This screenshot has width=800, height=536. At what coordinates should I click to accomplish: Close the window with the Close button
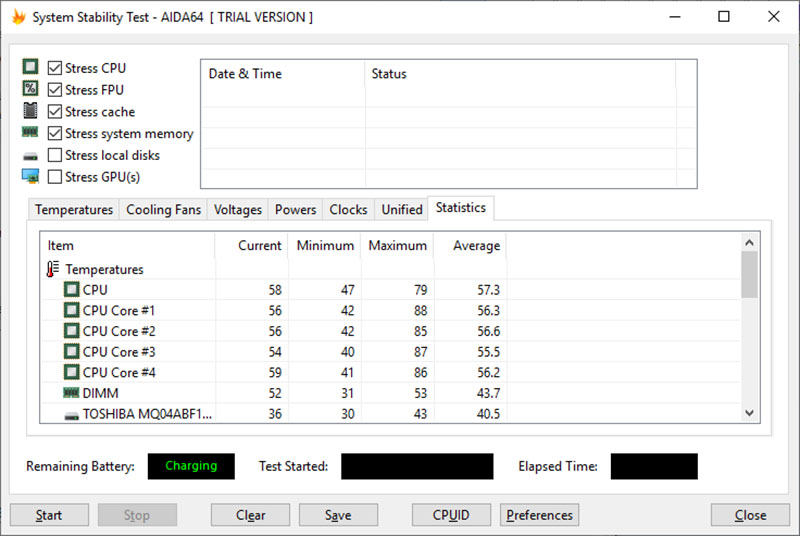click(x=750, y=515)
